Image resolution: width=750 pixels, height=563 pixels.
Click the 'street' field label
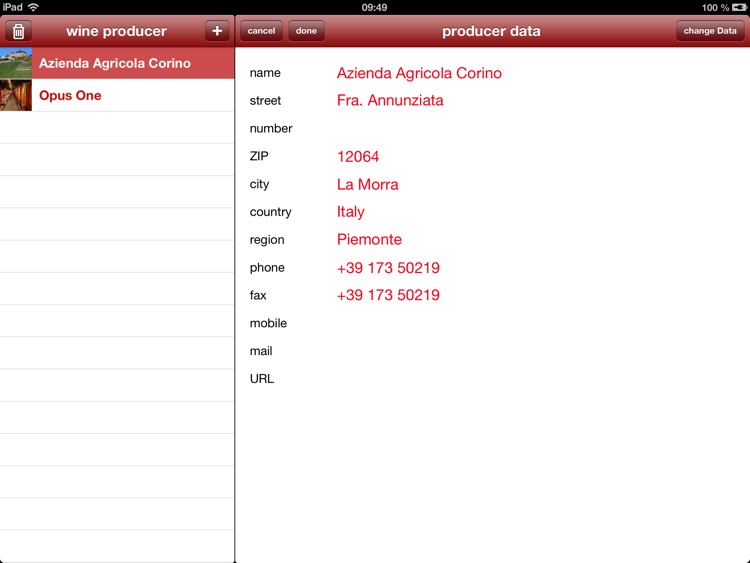pos(265,101)
